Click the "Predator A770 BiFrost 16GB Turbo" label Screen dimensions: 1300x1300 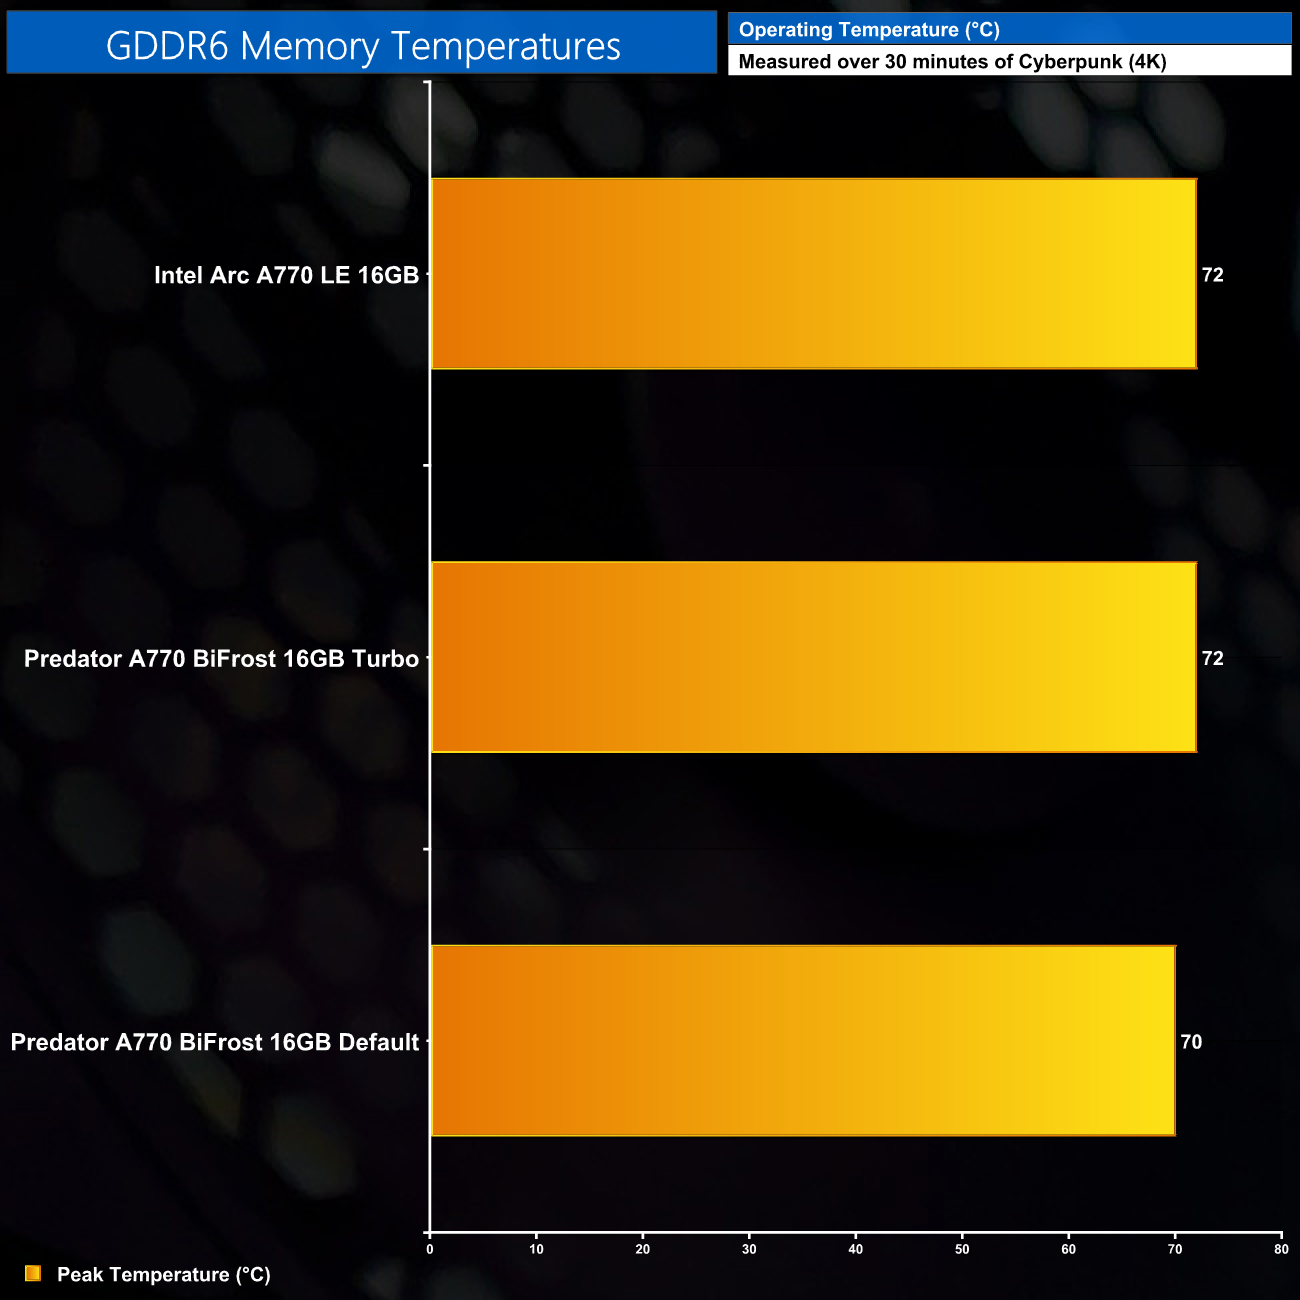click(x=221, y=659)
